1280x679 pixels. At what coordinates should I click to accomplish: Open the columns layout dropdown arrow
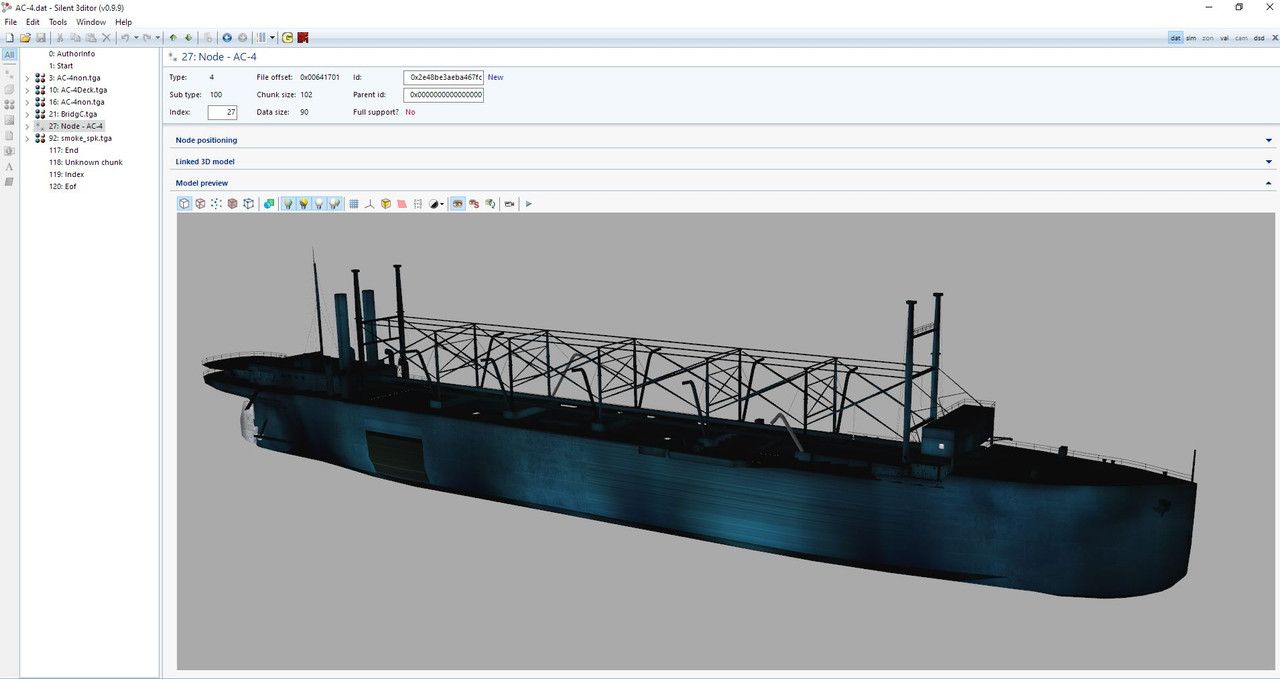pyautogui.click(x=273, y=38)
